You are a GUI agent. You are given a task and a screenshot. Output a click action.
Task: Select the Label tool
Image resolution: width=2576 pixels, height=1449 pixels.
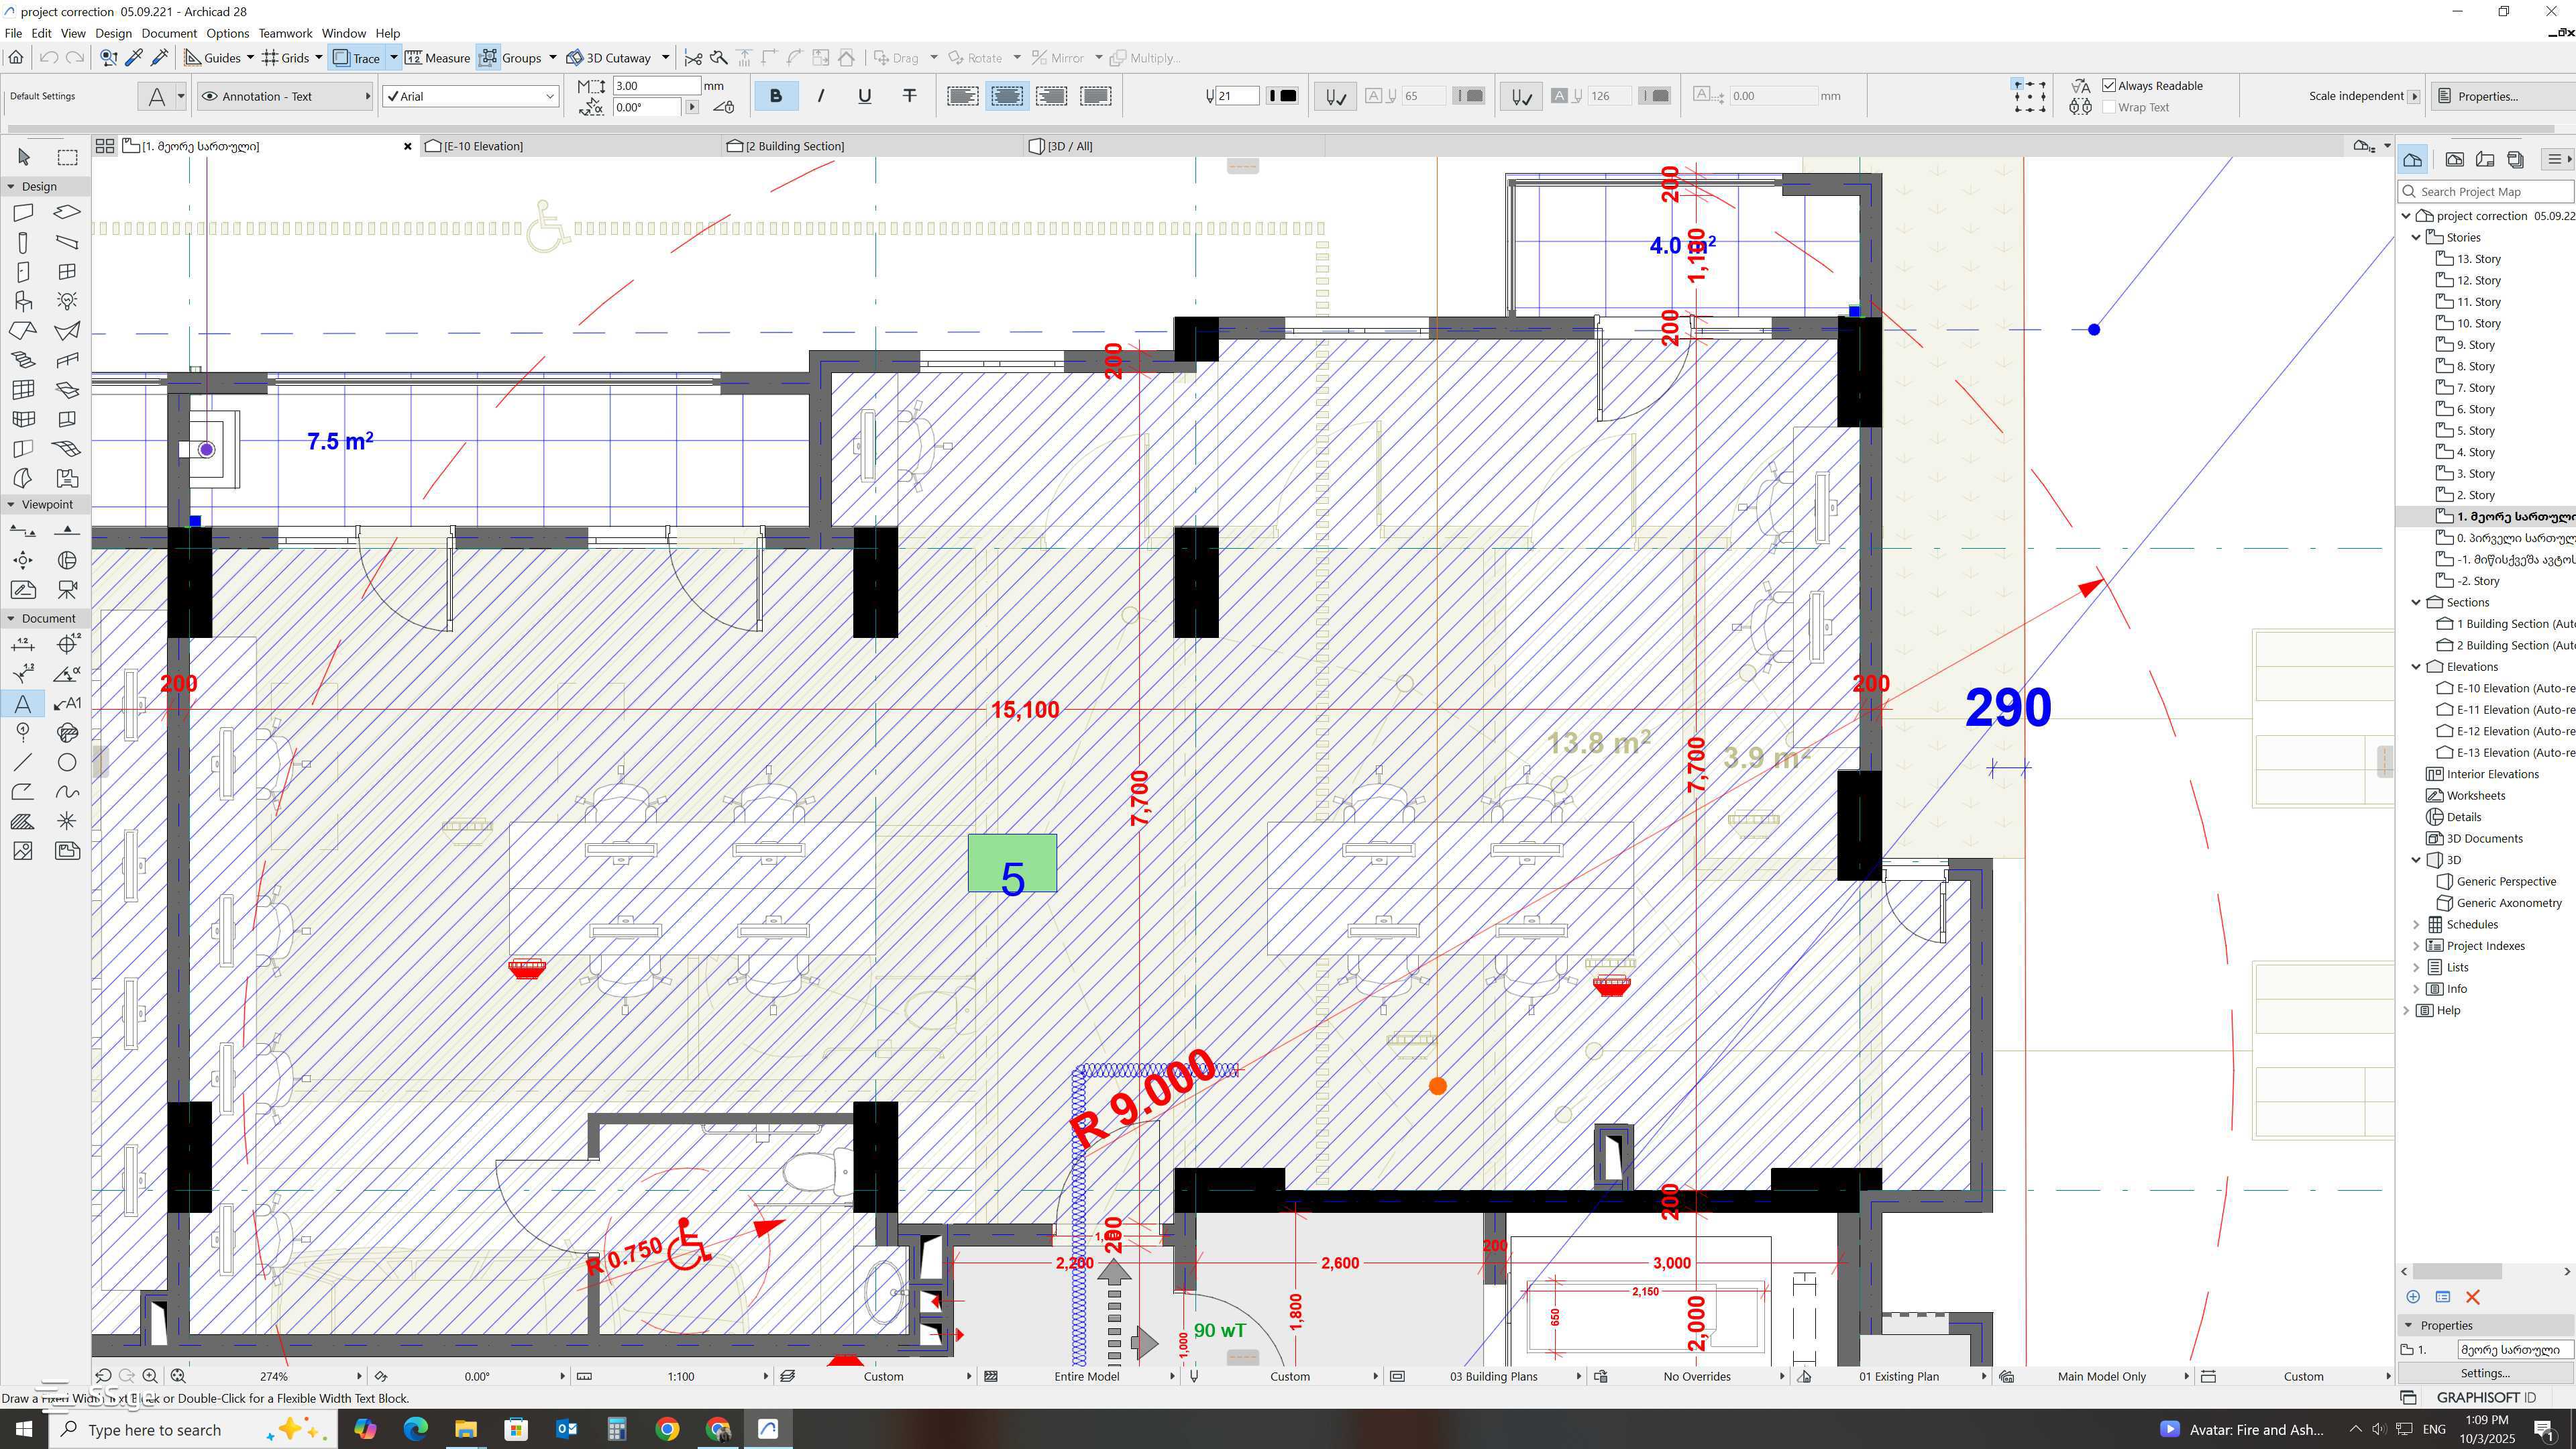(x=67, y=704)
